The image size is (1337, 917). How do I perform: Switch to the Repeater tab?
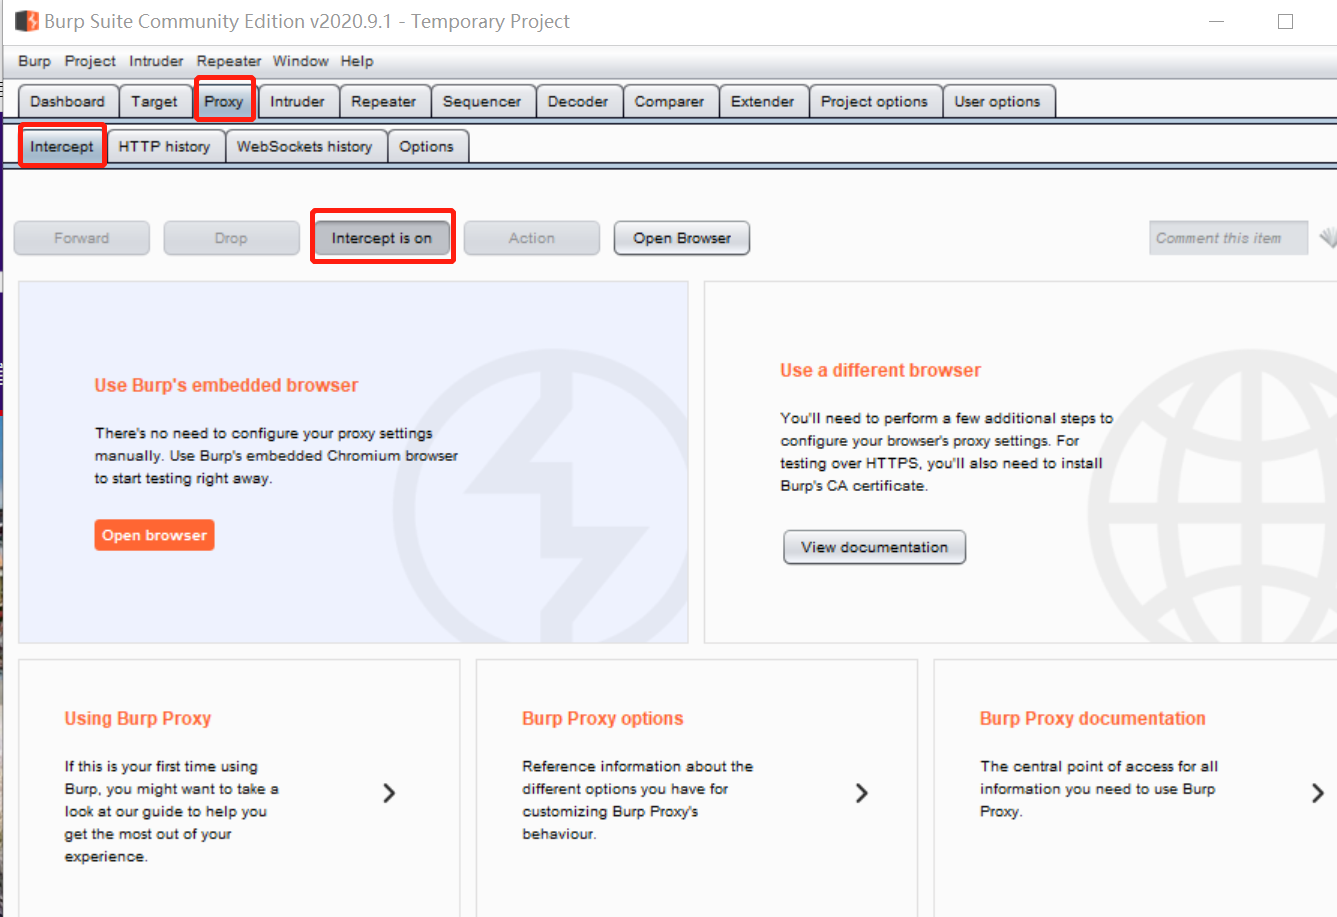384,101
